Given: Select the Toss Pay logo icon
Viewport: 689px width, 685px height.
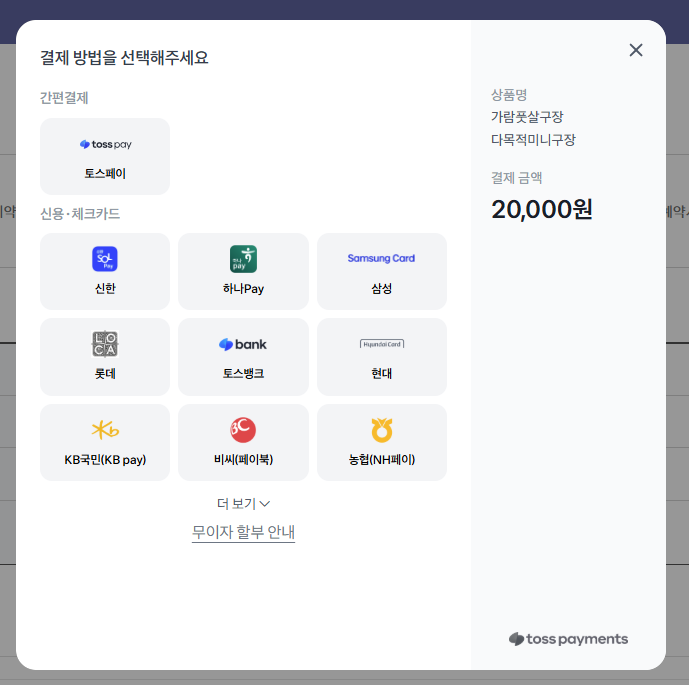Looking at the screenshot, I should [x=105, y=145].
